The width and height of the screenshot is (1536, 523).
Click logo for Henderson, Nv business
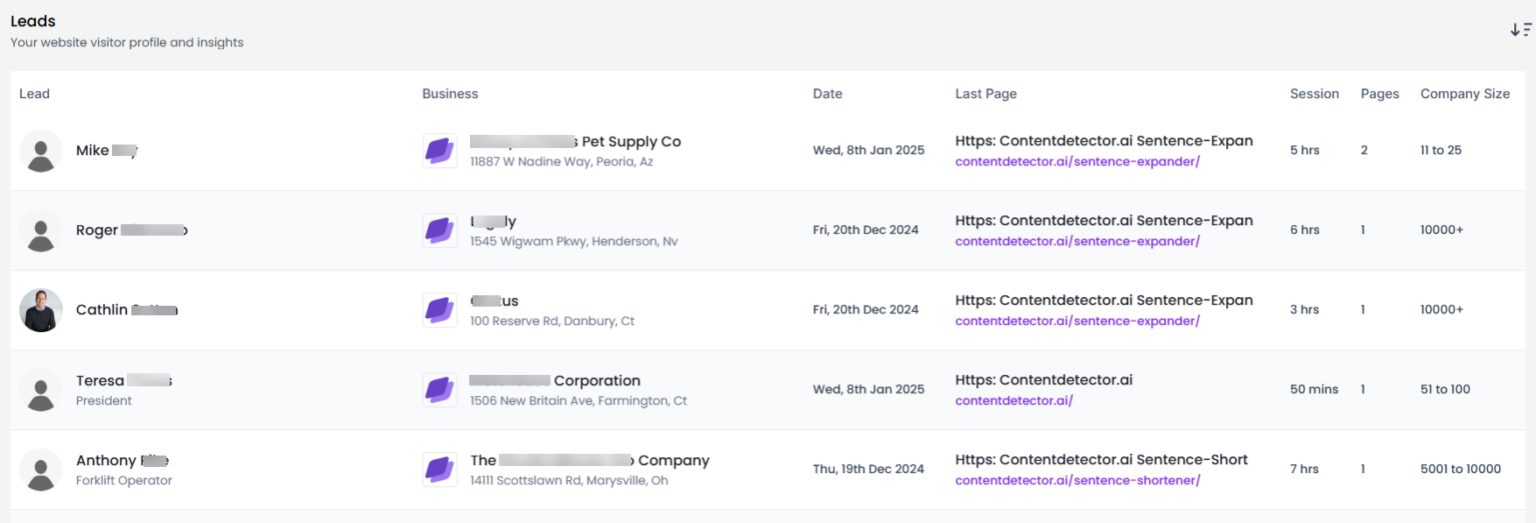(440, 231)
